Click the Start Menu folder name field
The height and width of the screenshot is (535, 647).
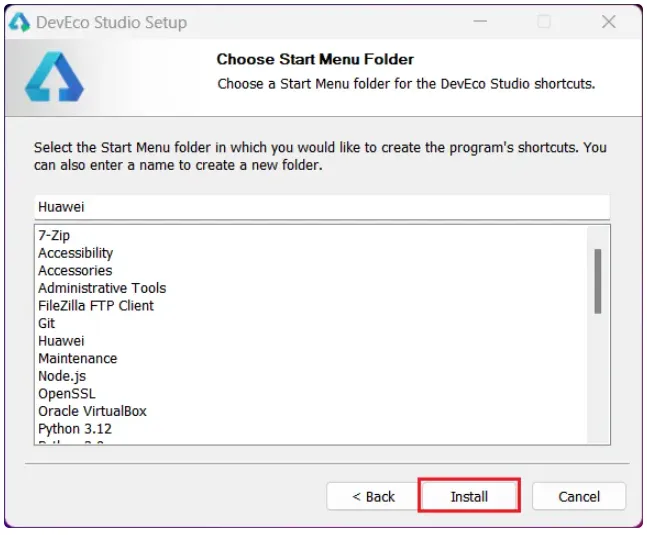click(321, 206)
